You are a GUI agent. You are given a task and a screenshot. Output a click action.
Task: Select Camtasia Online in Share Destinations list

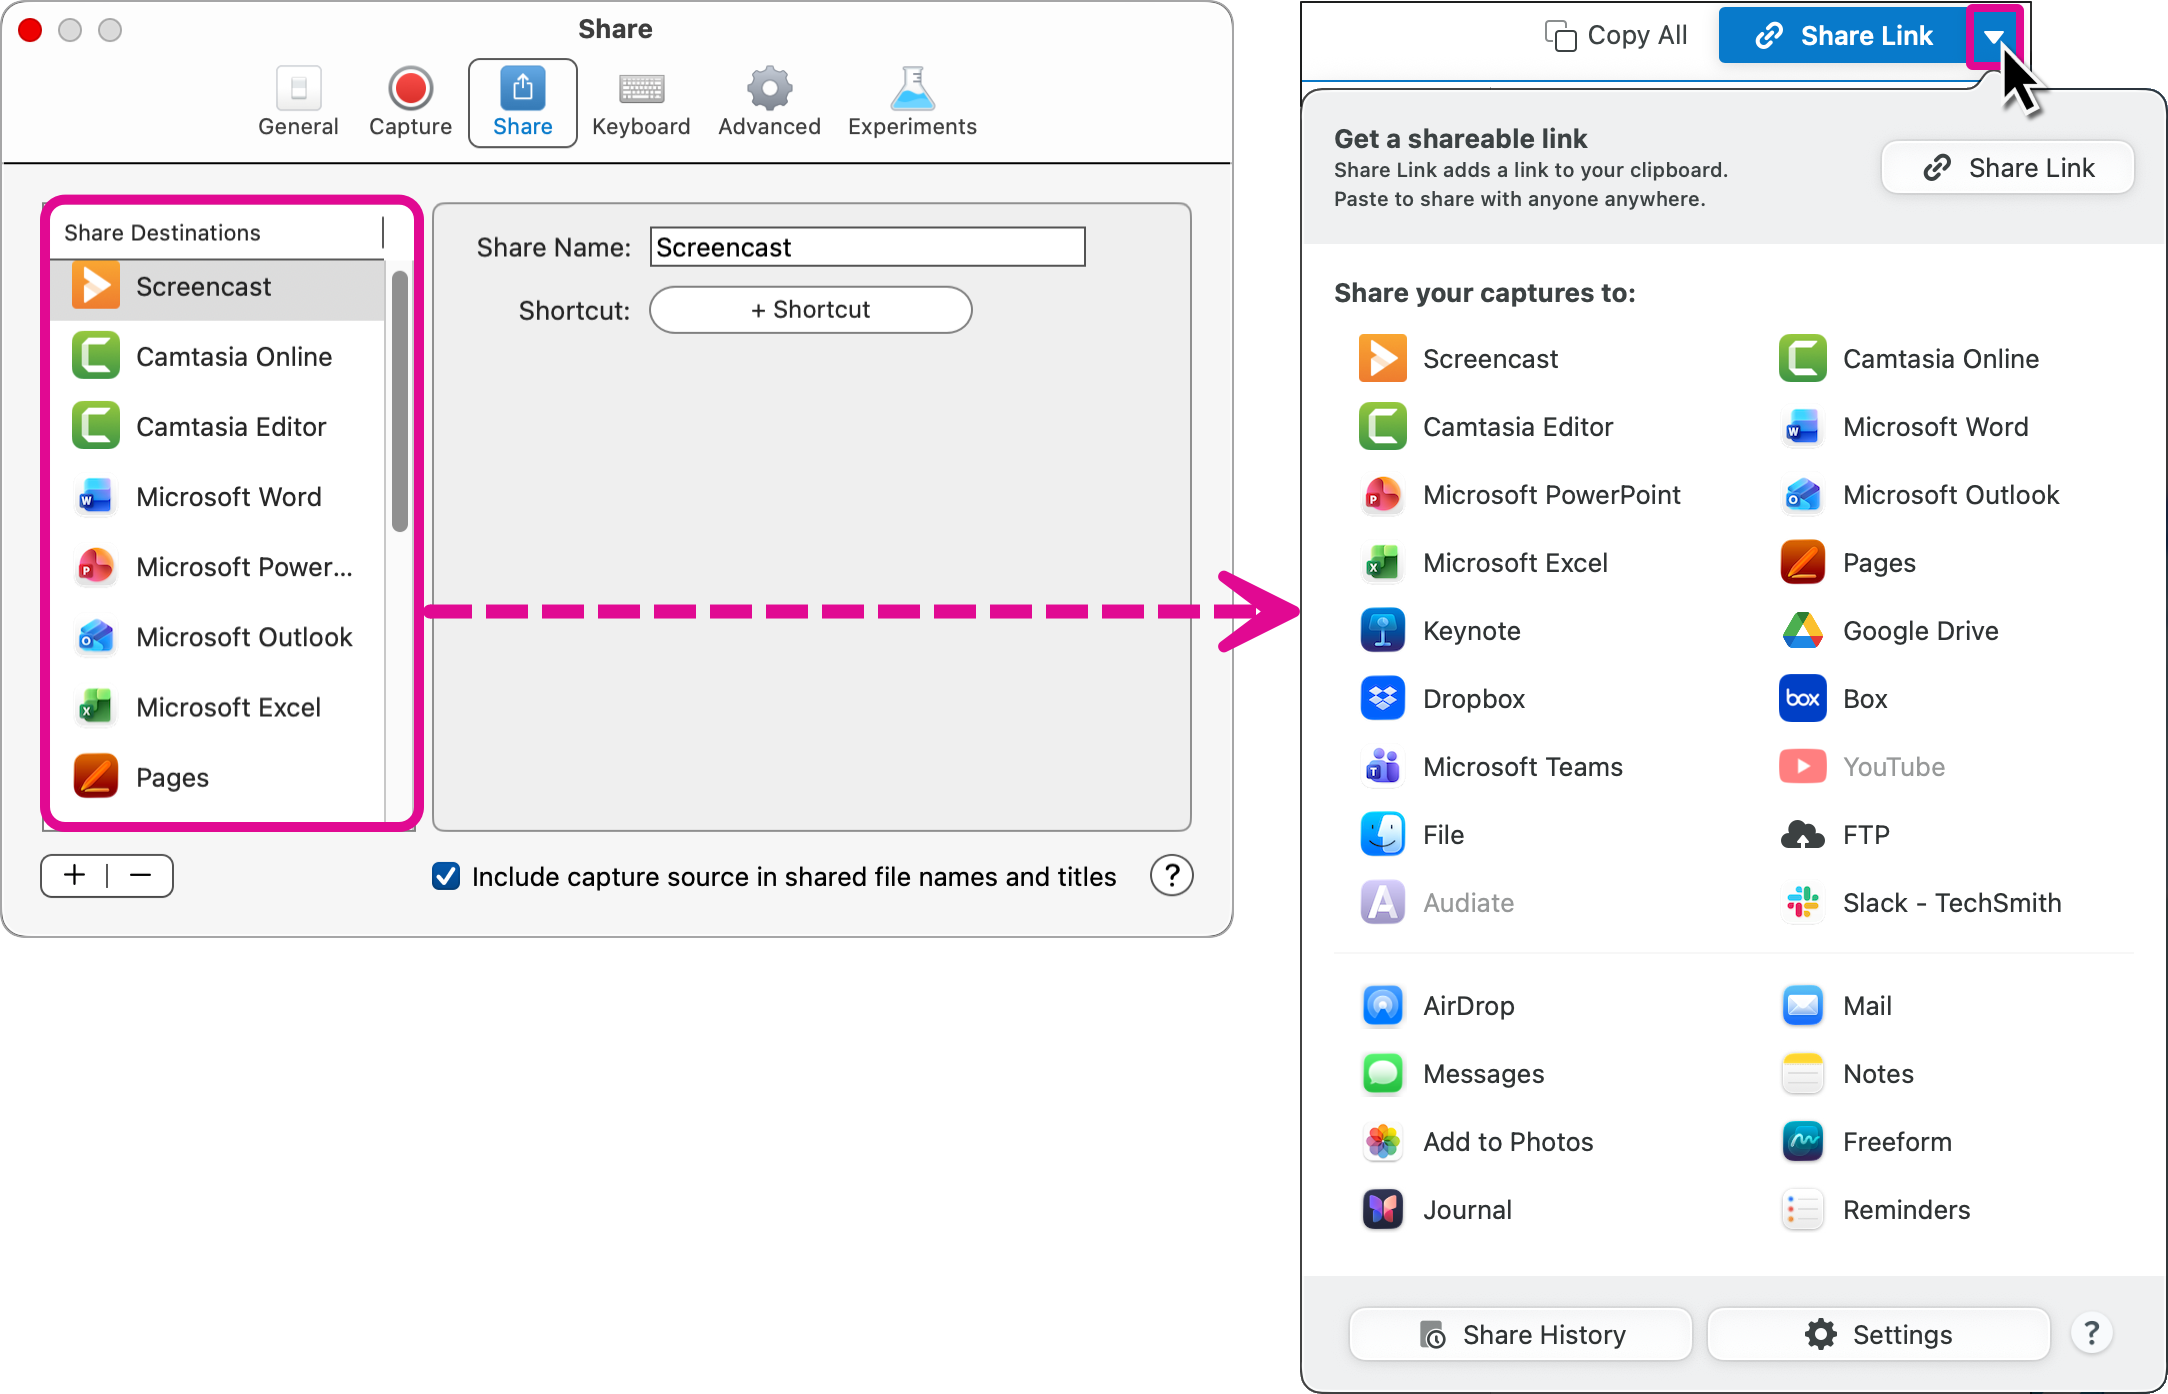click(x=218, y=357)
